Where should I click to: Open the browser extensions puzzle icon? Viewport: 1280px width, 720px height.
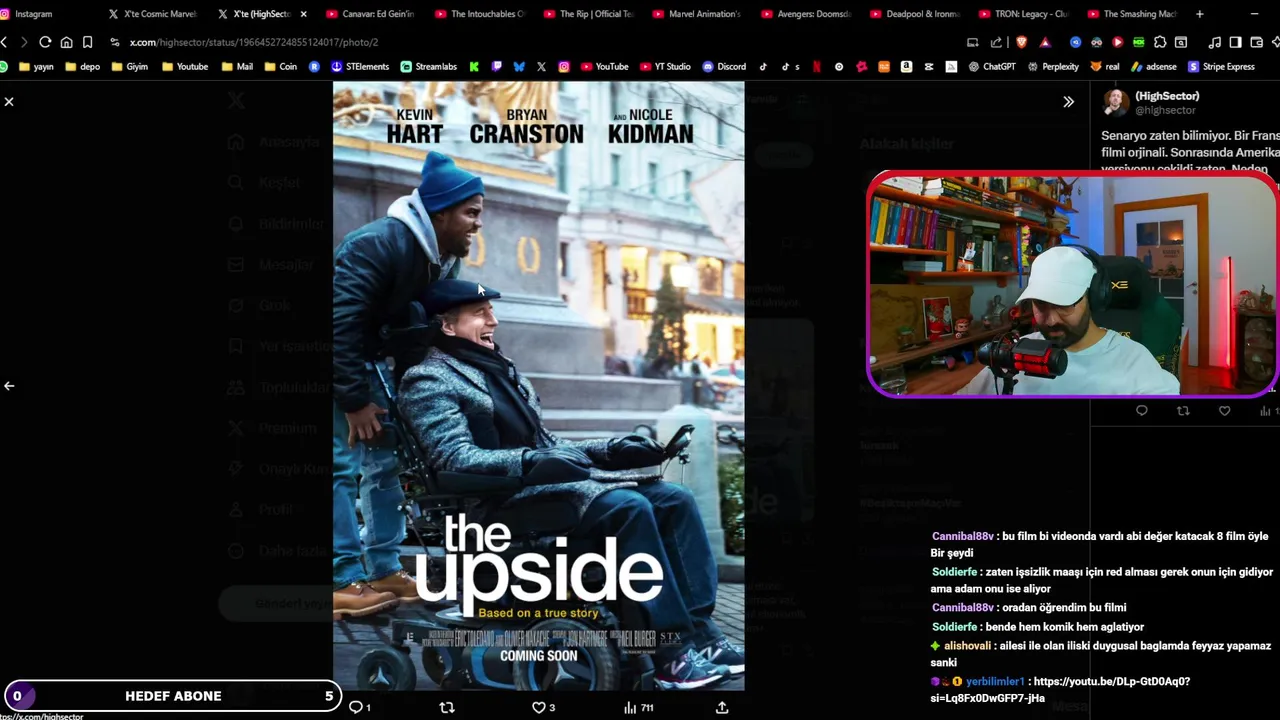(1160, 42)
